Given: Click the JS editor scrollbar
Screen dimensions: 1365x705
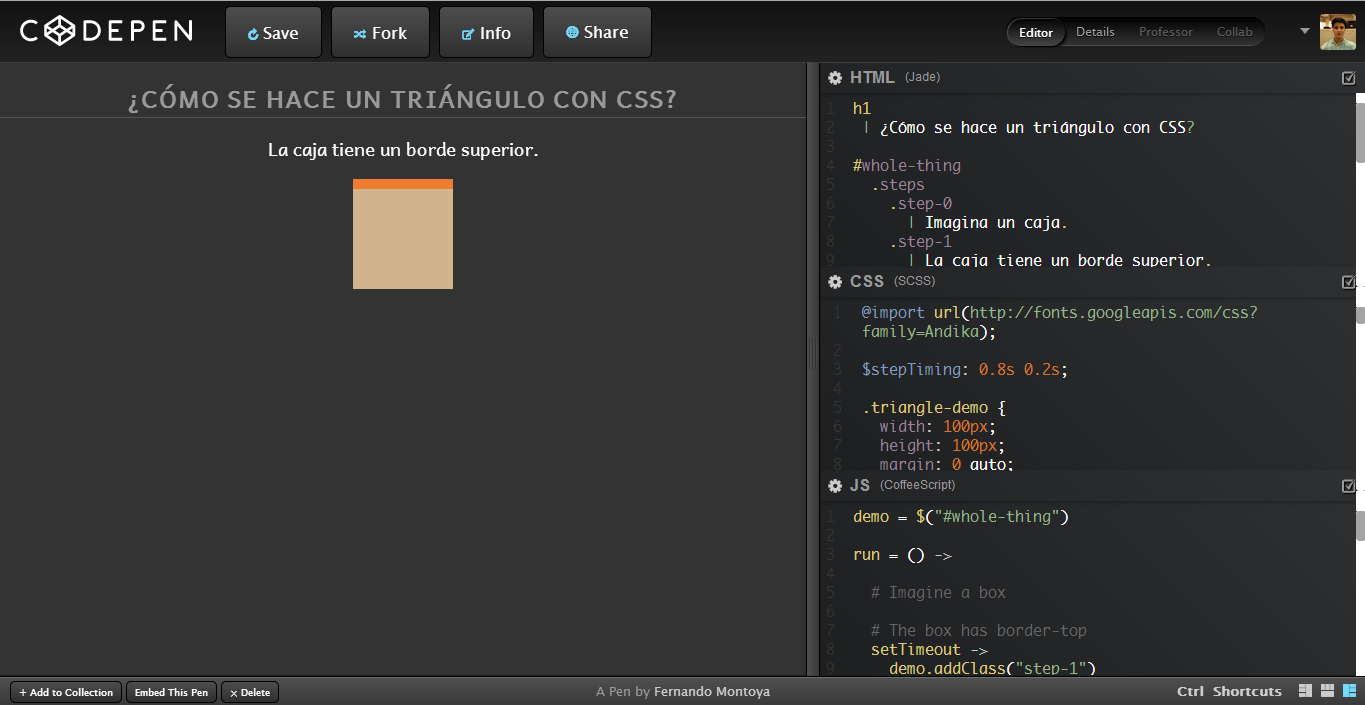Looking at the screenshot, I should click(x=1360, y=525).
